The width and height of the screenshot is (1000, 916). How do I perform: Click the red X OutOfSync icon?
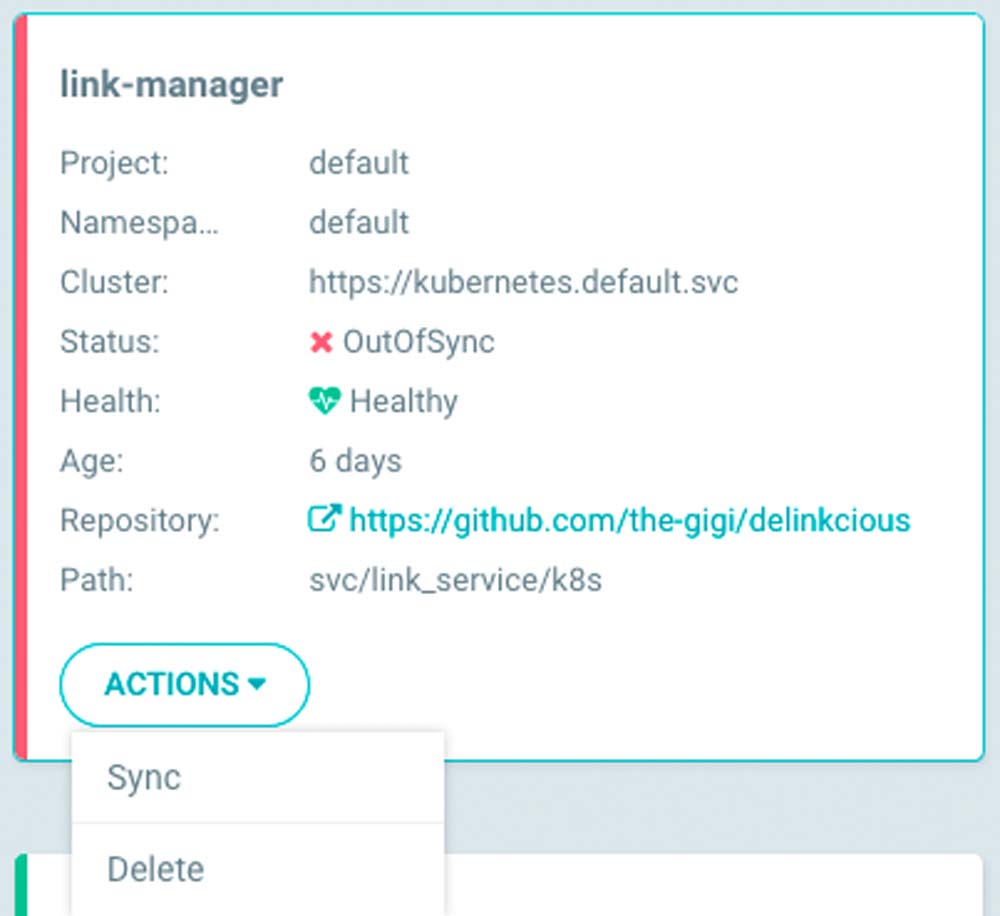(321, 342)
